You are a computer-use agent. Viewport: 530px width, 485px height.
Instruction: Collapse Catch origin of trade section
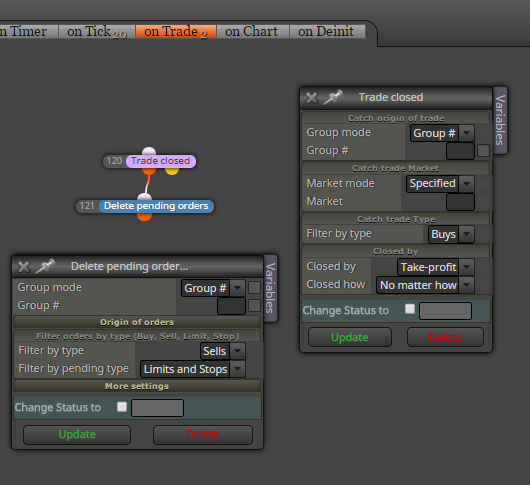point(396,118)
